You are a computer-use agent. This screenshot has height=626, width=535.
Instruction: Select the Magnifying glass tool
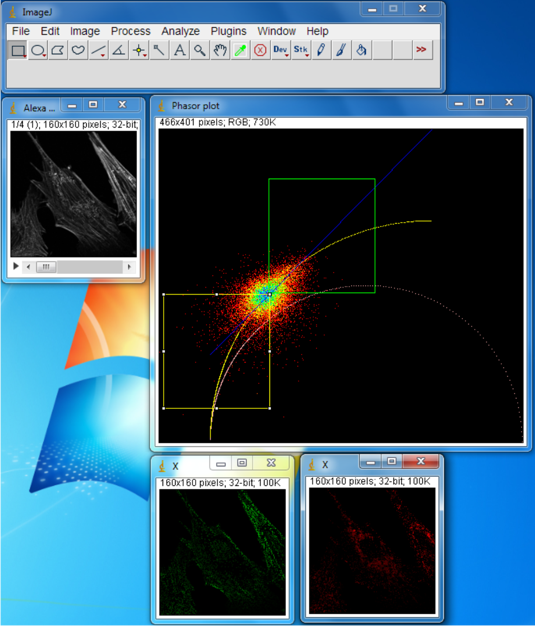pos(199,50)
